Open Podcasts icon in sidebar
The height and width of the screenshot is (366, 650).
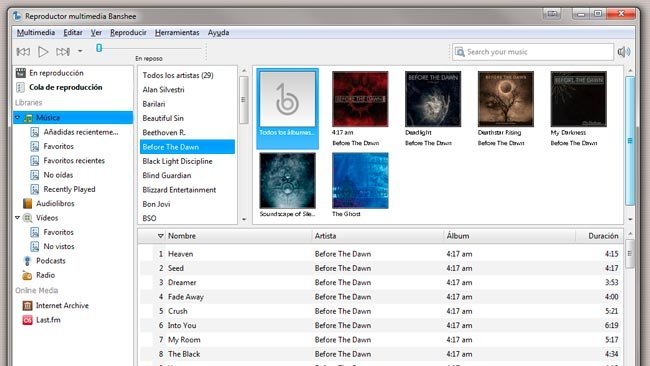click(x=27, y=261)
